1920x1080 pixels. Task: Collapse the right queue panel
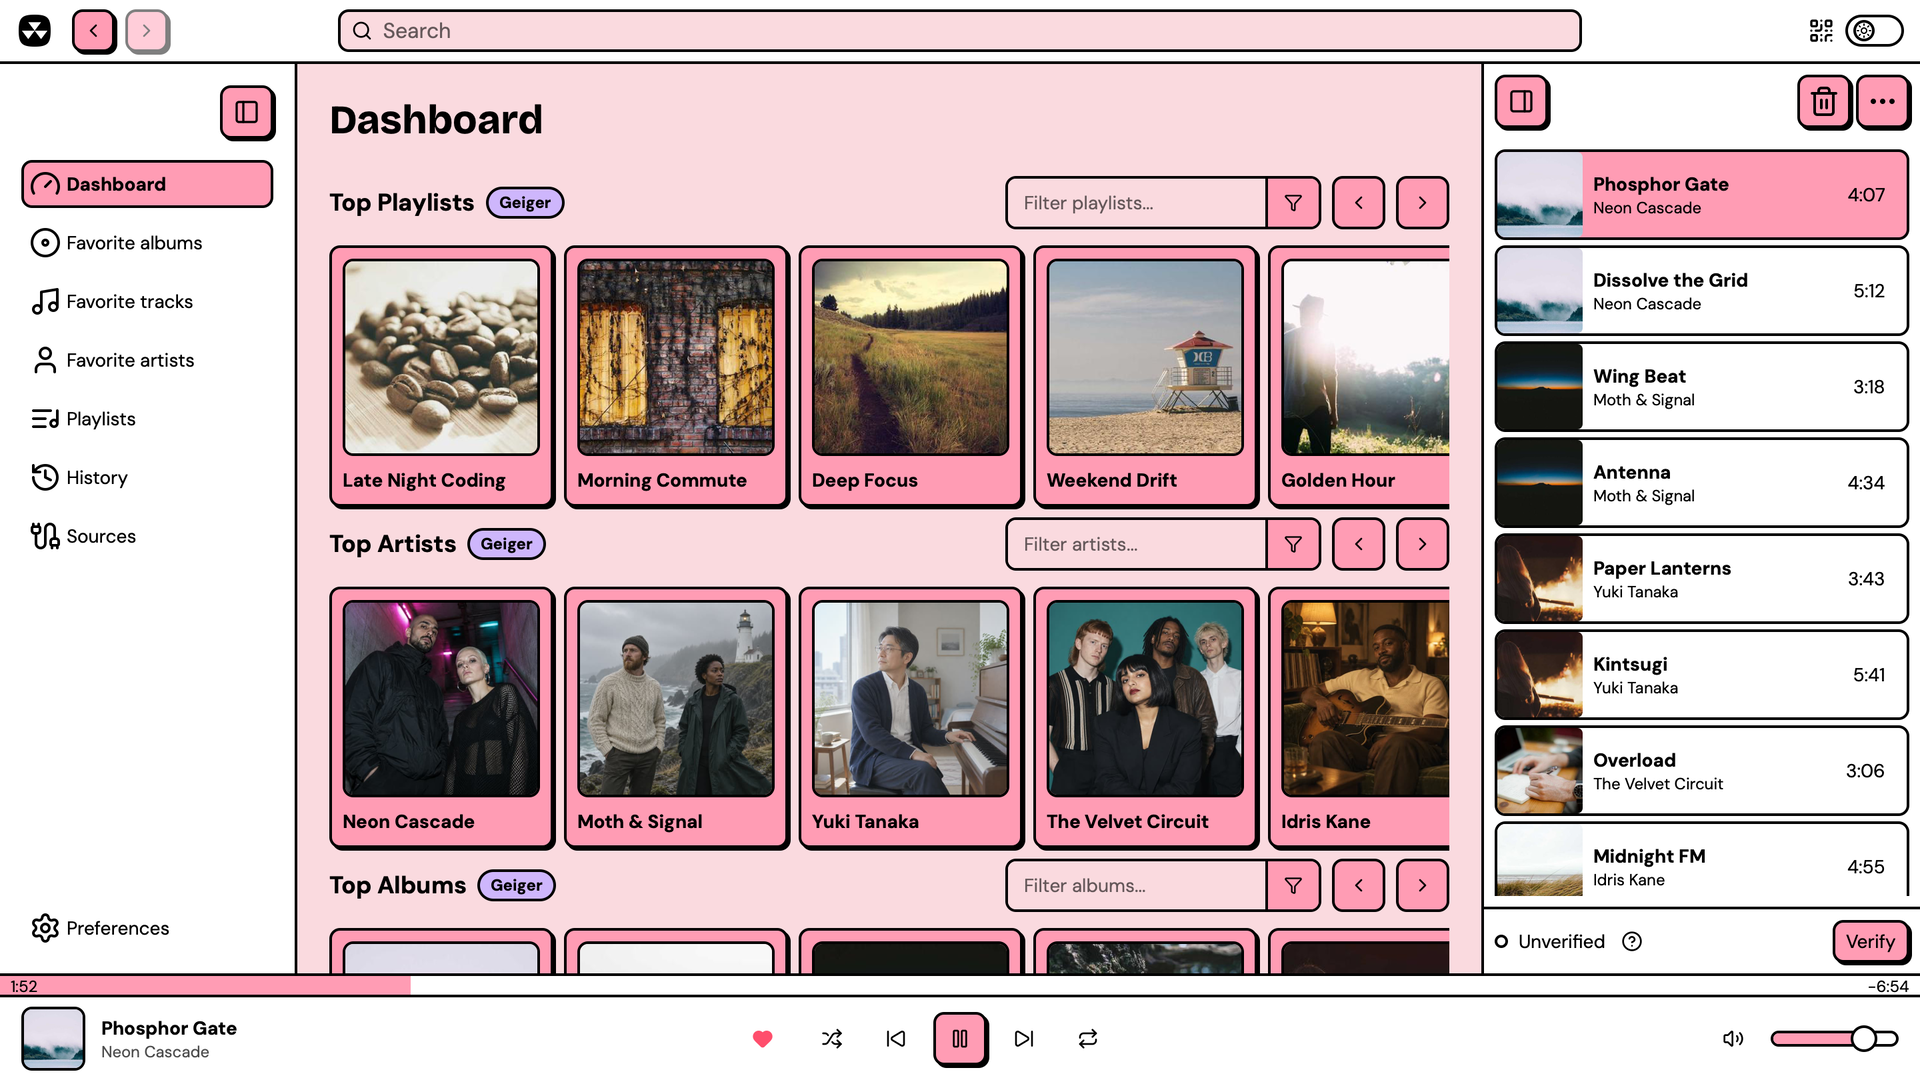tap(1522, 102)
